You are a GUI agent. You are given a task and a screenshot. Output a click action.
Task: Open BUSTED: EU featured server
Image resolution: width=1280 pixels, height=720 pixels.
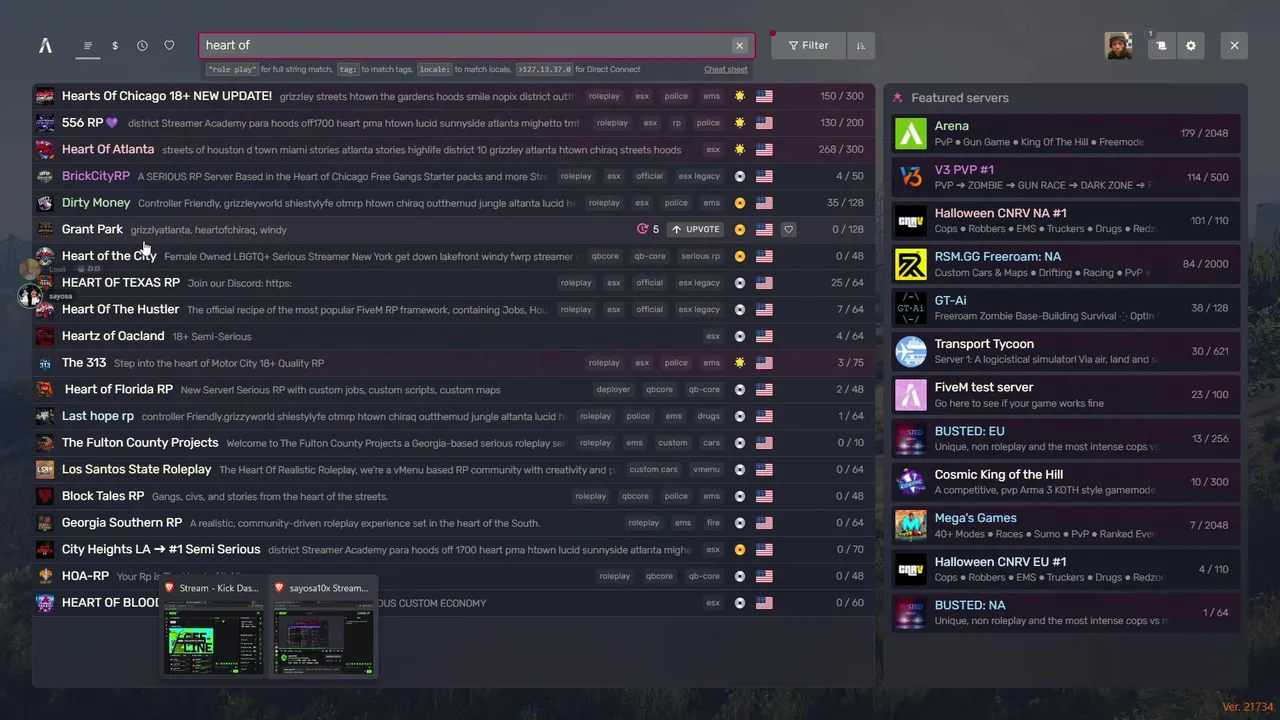tap(1066, 438)
